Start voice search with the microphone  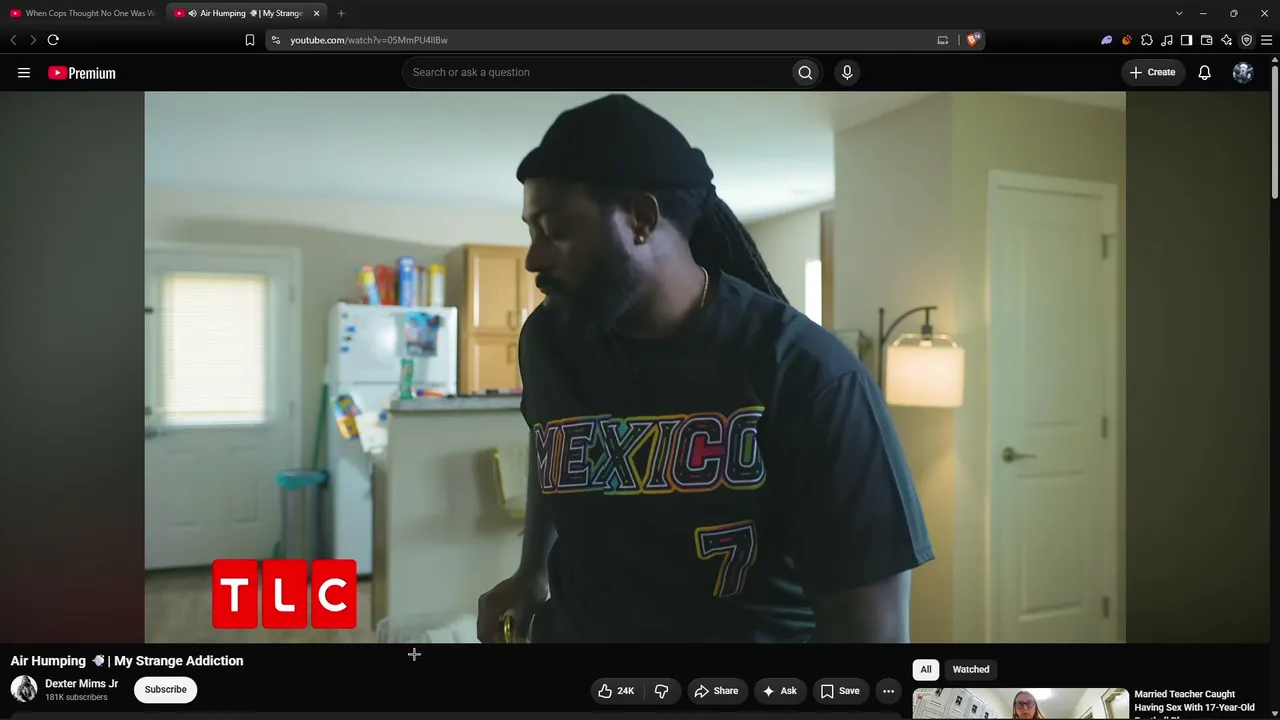coord(847,72)
